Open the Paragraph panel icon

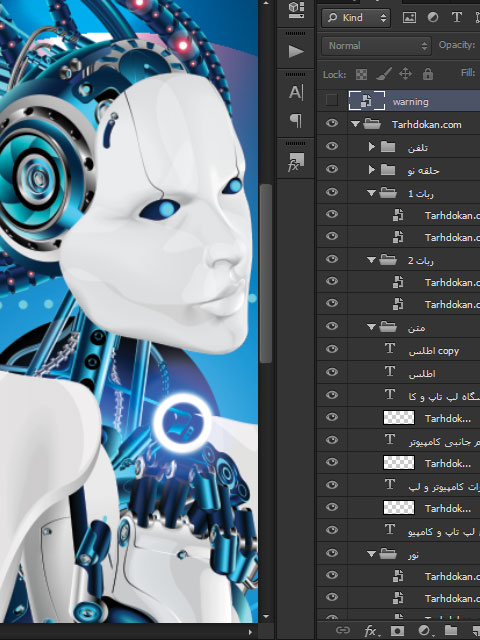point(296,120)
